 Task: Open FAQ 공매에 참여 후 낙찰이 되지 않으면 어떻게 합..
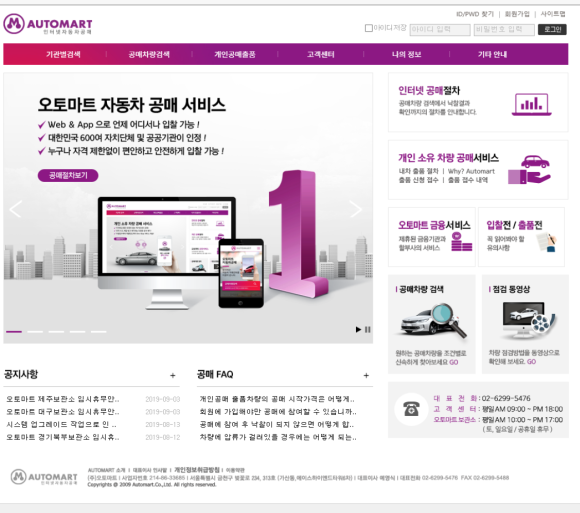pyautogui.click(x=277, y=424)
